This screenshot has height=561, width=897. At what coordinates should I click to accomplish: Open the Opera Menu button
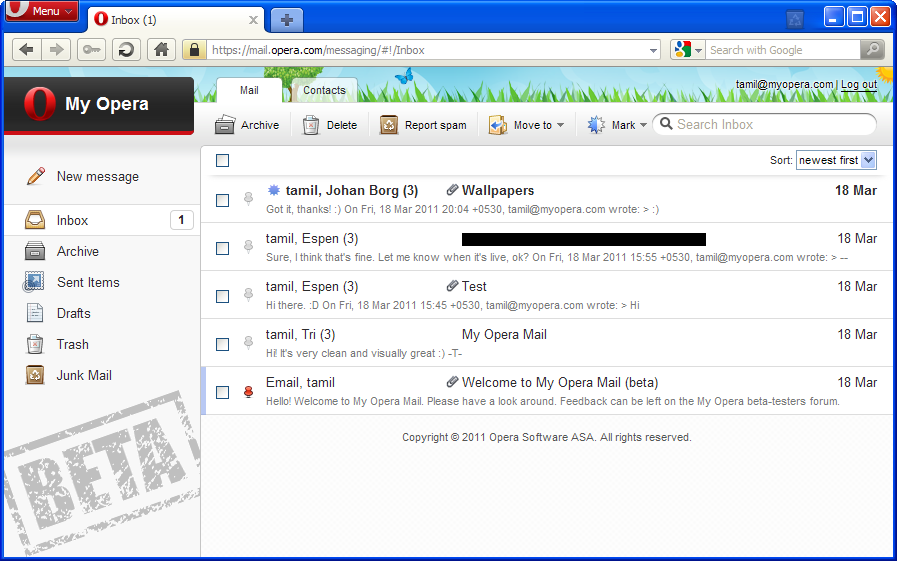click(x=41, y=11)
